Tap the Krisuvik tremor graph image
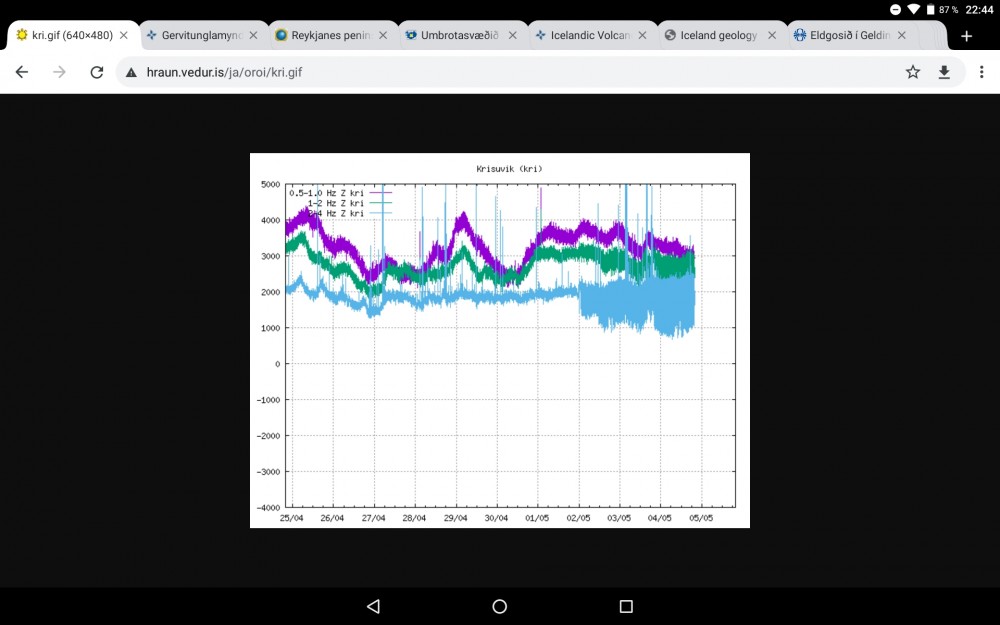Screen dimensions: 1000x625 coord(499,340)
